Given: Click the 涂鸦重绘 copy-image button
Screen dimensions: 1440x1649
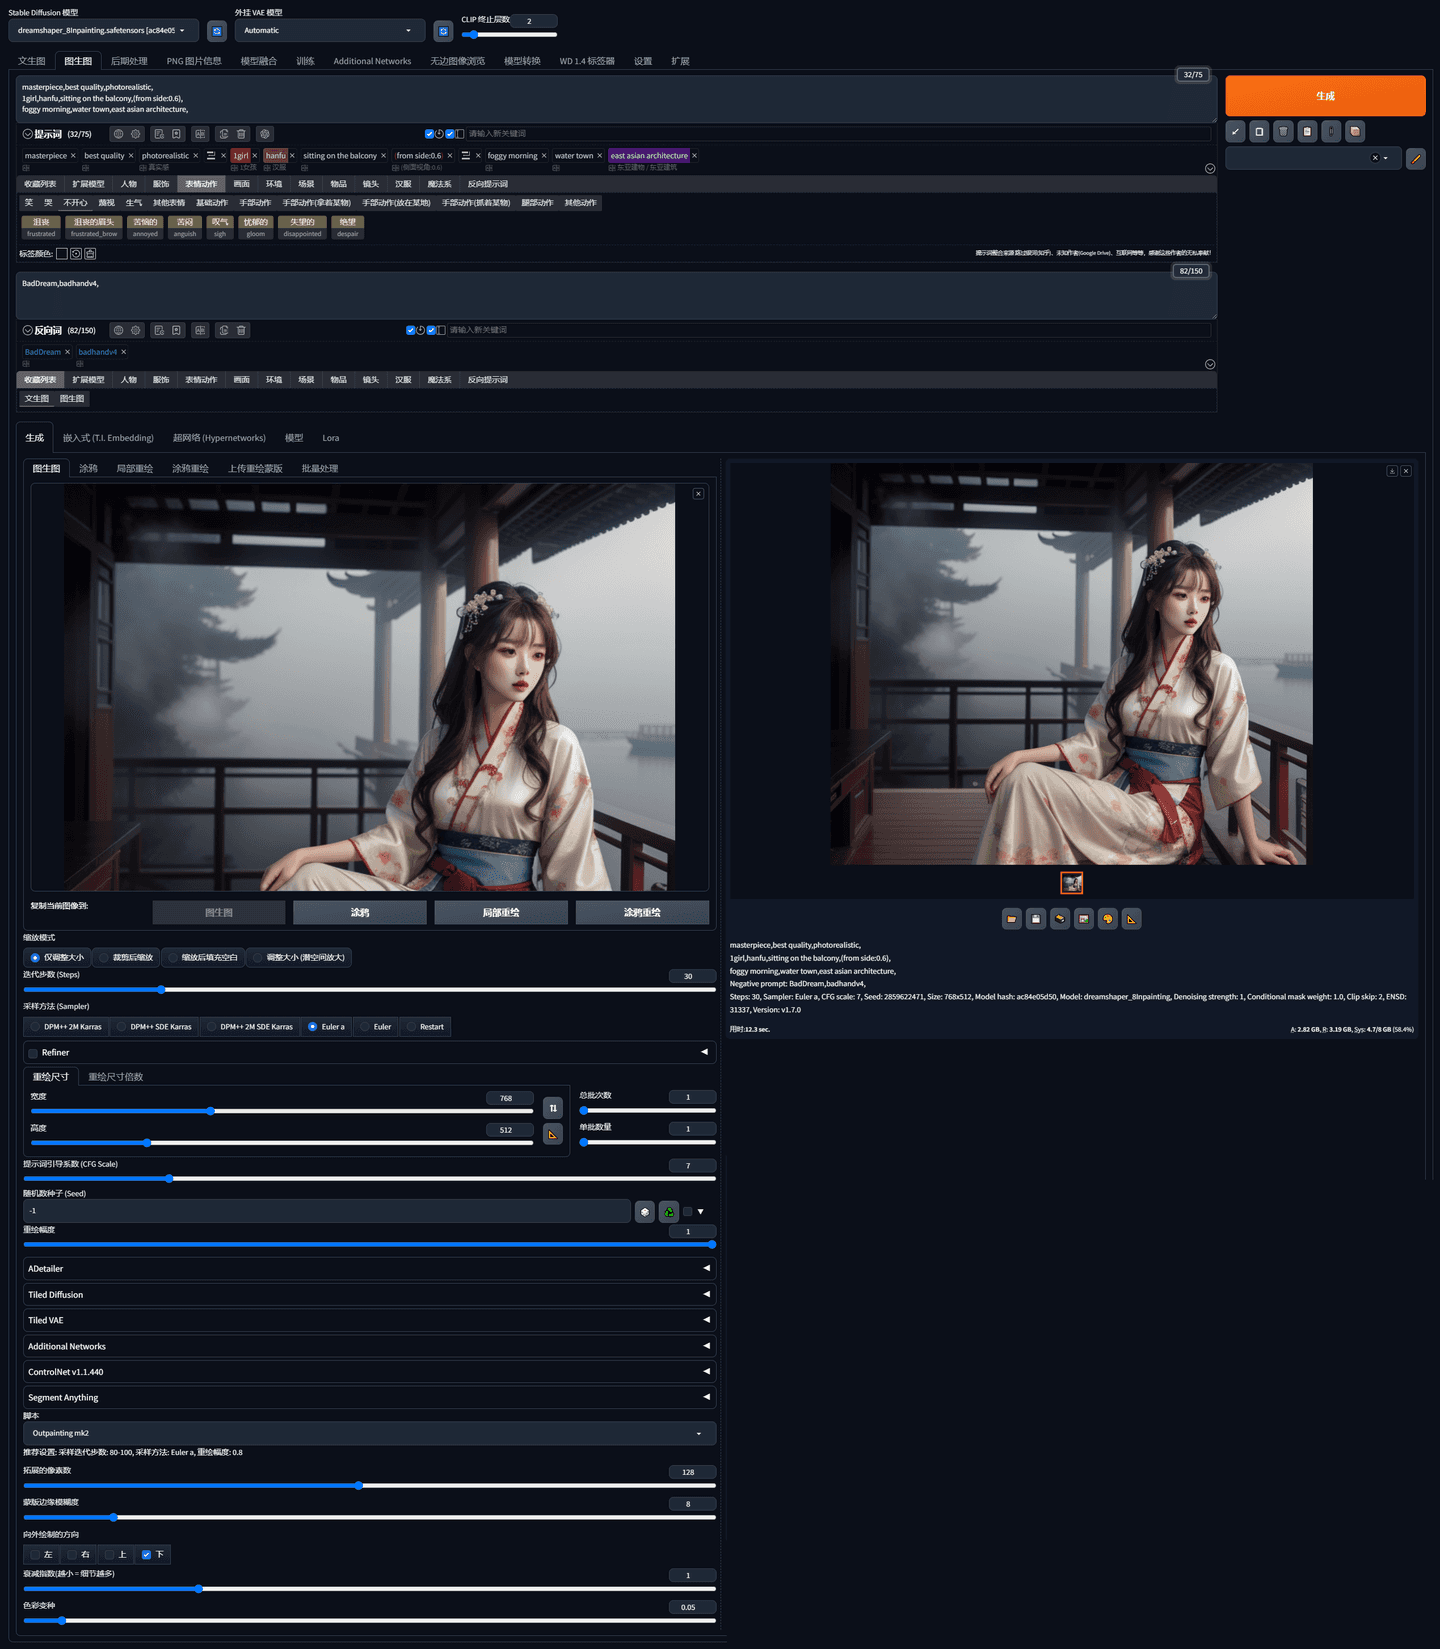Looking at the screenshot, I should [642, 912].
